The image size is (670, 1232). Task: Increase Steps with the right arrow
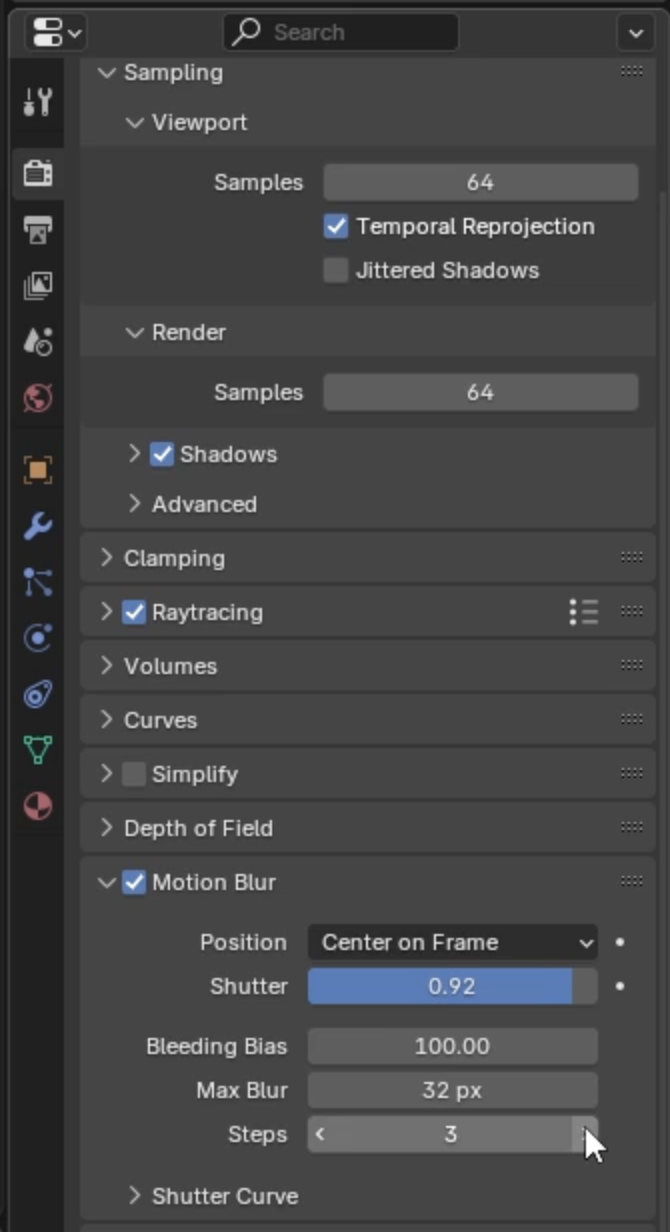[585, 1134]
